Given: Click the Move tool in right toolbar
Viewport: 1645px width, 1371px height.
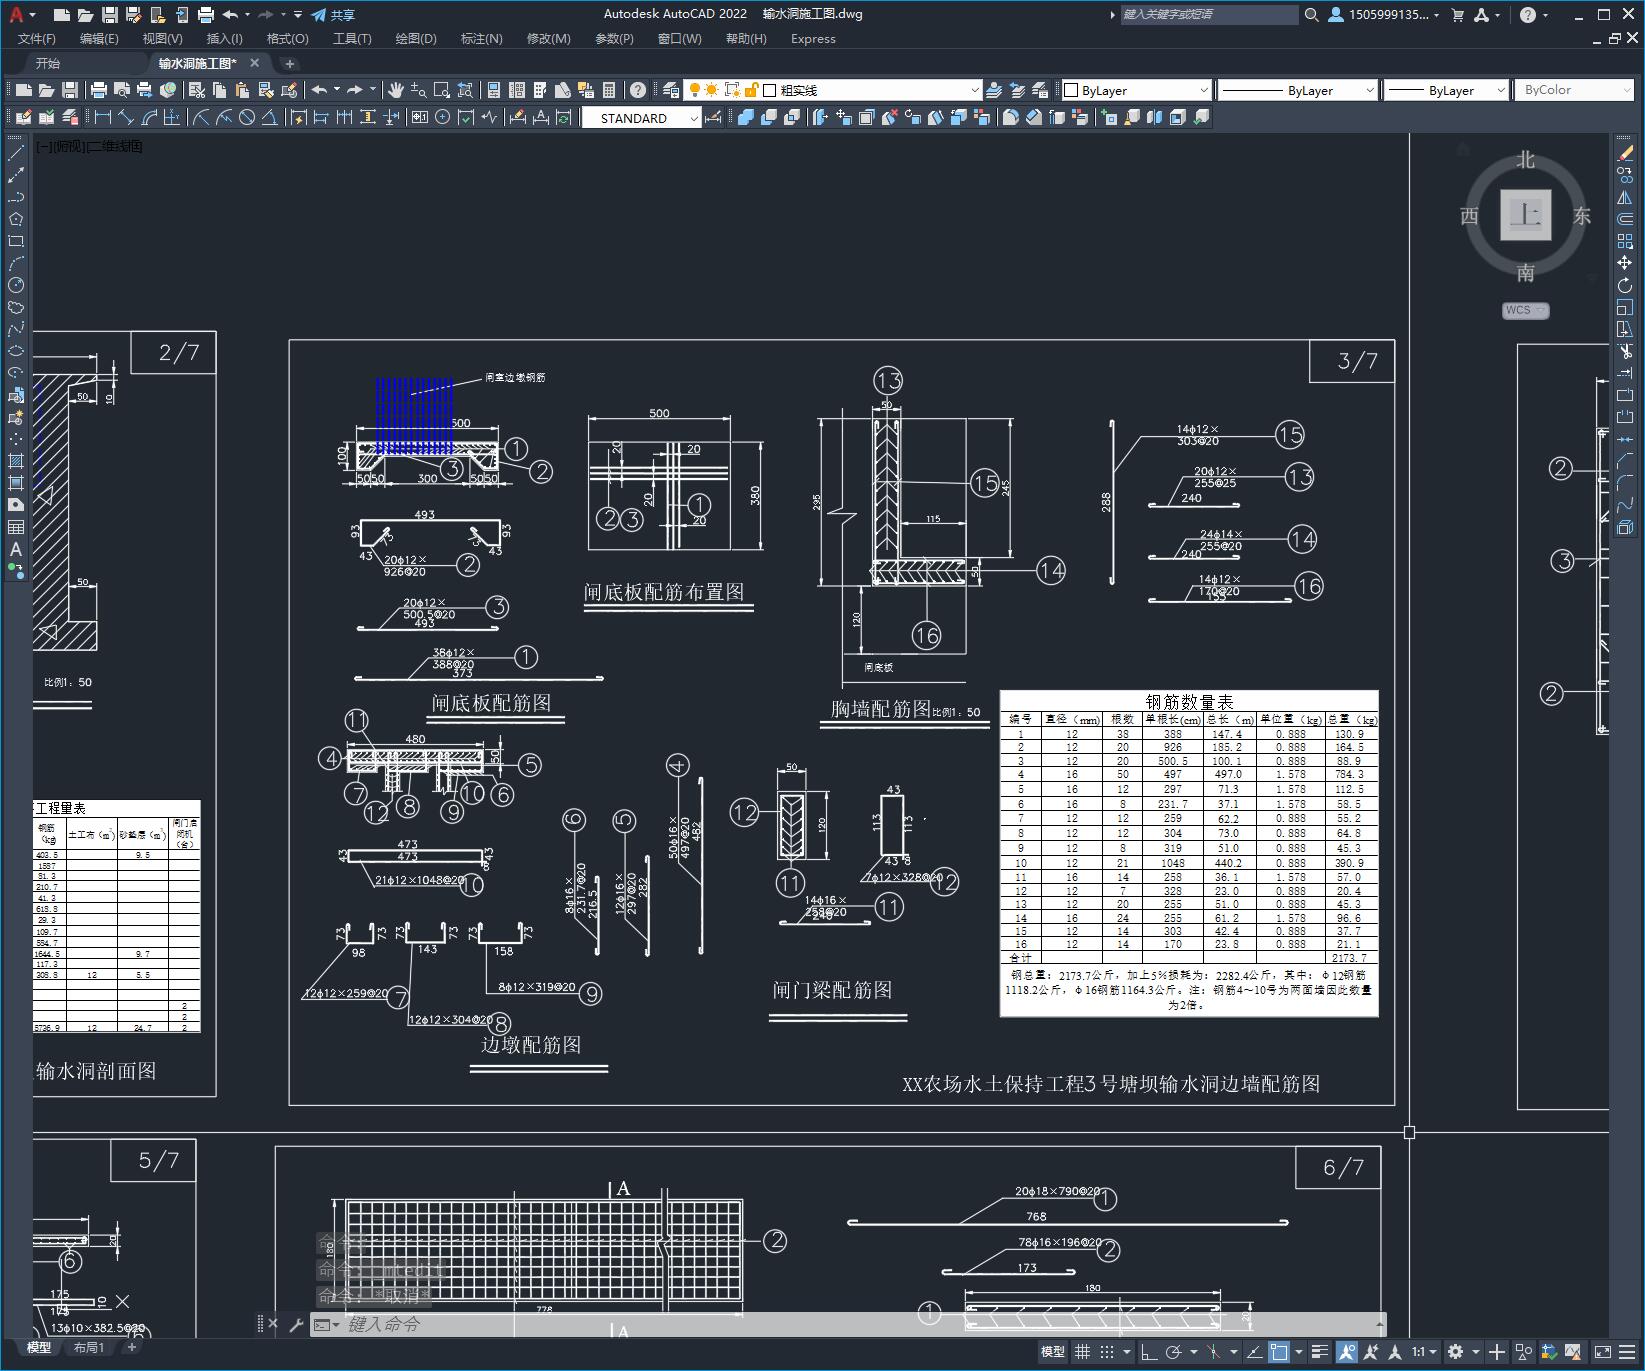Looking at the screenshot, I should [1625, 263].
